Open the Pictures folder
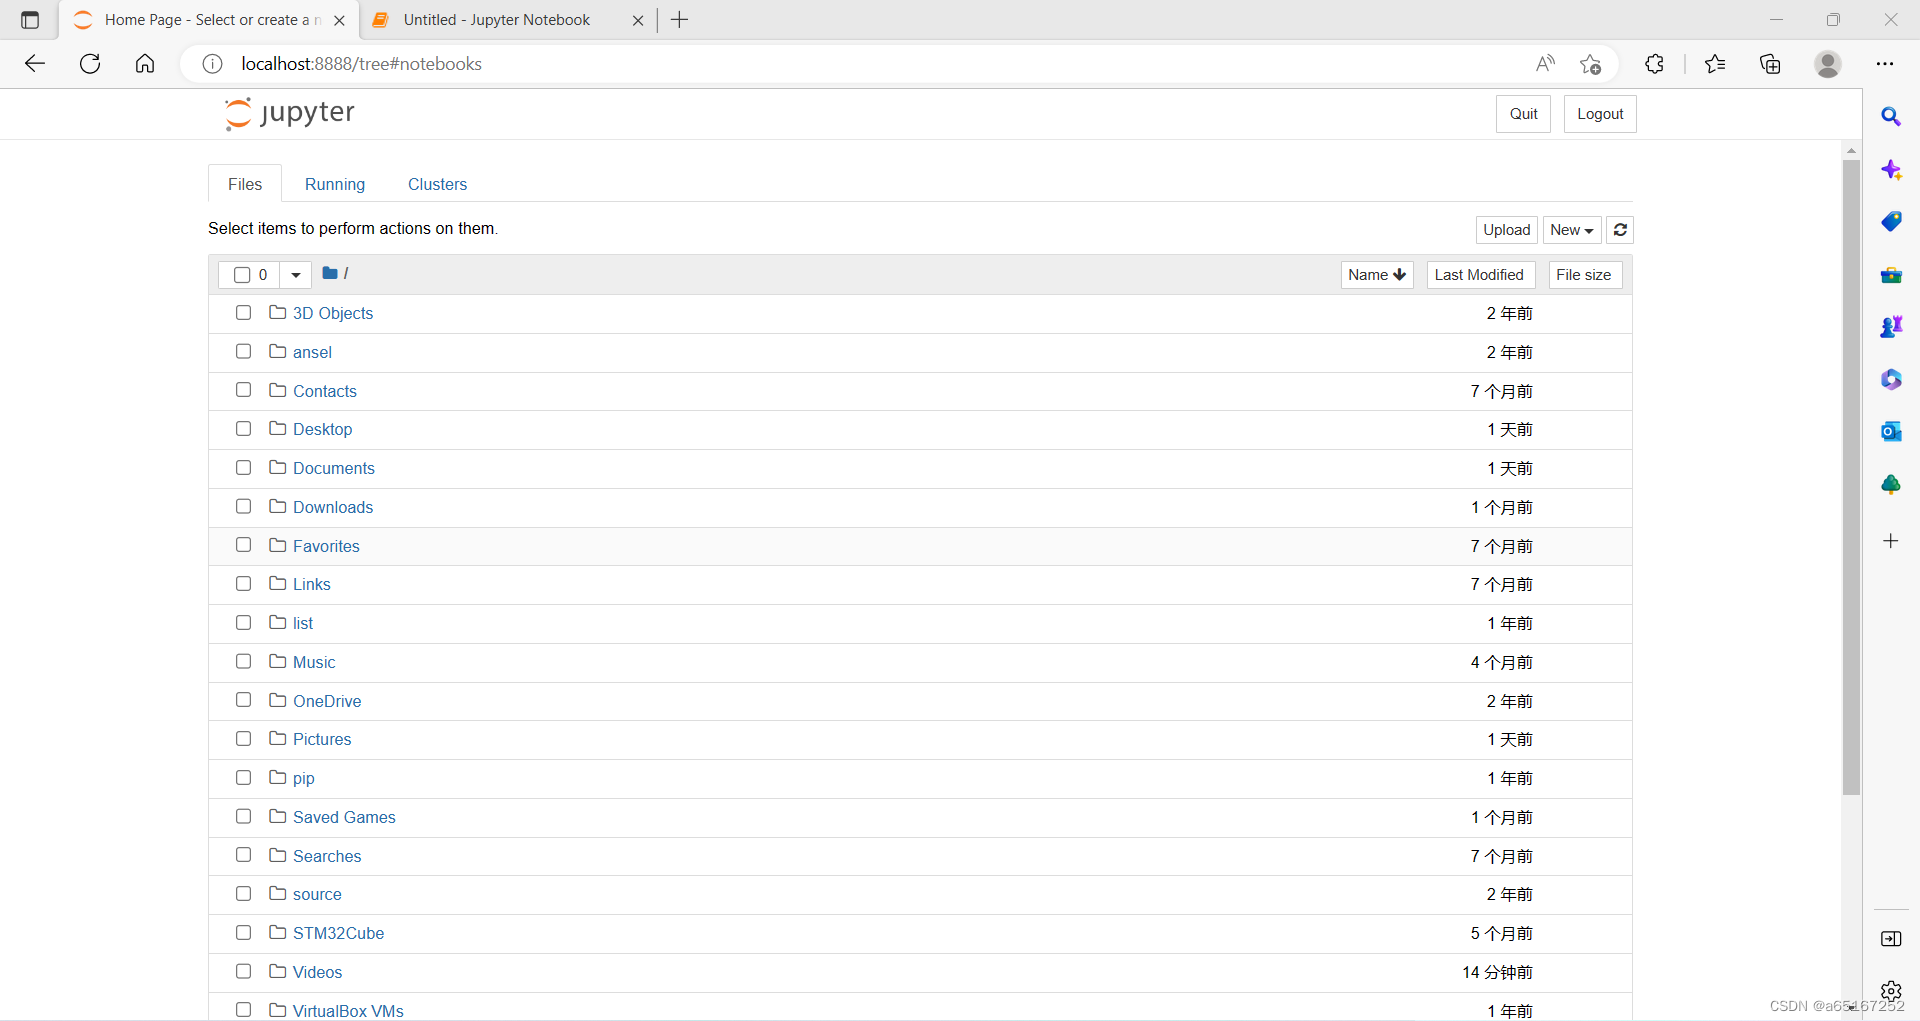The width and height of the screenshot is (1920, 1021). [x=322, y=739]
